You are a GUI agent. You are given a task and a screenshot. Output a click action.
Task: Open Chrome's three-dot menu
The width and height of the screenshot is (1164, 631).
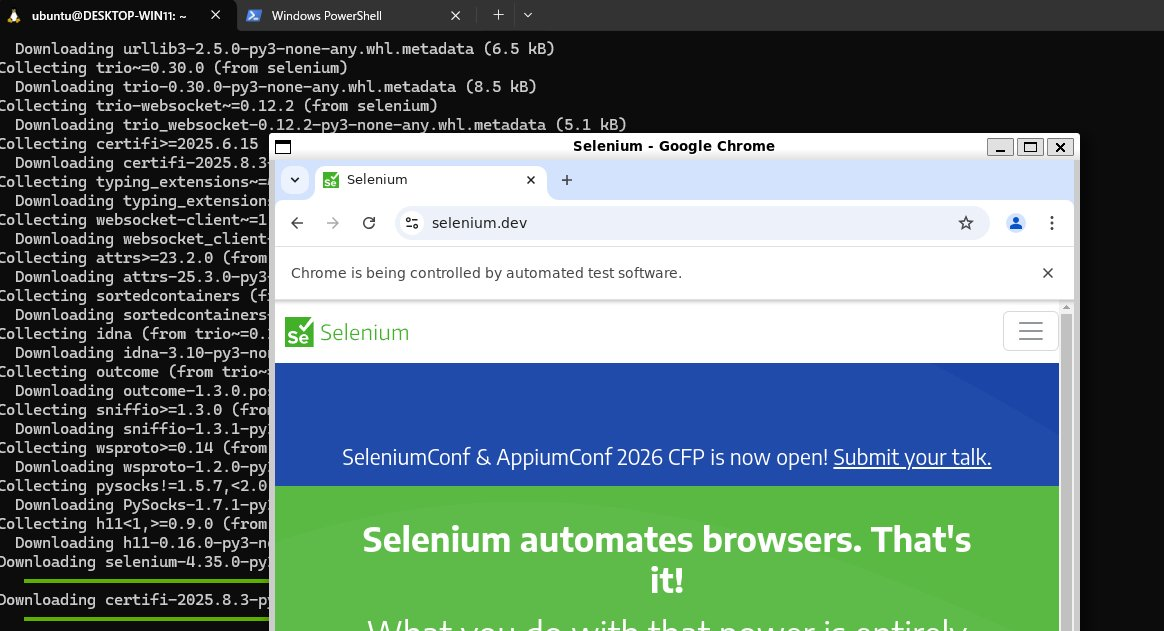tap(1052, 223)
